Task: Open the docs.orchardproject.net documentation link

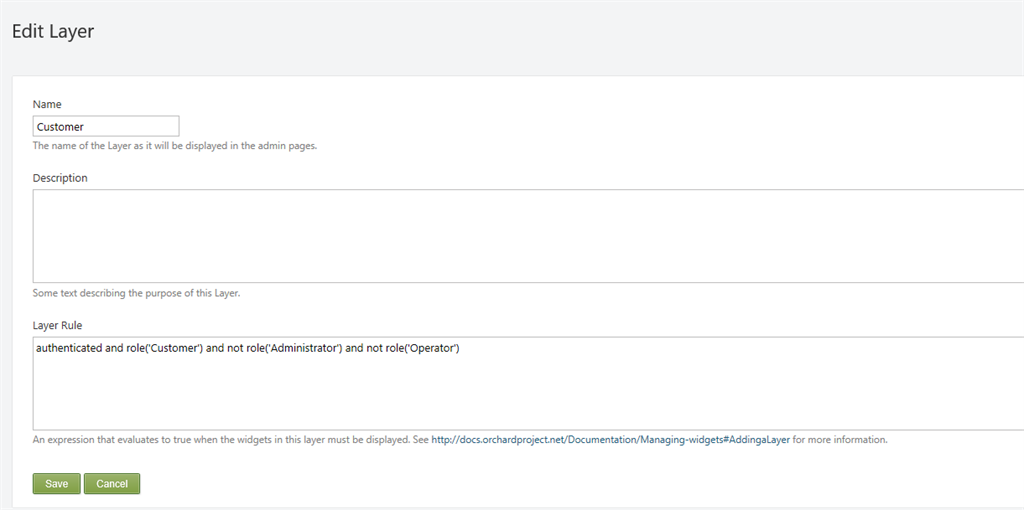Action: point(610,439)
